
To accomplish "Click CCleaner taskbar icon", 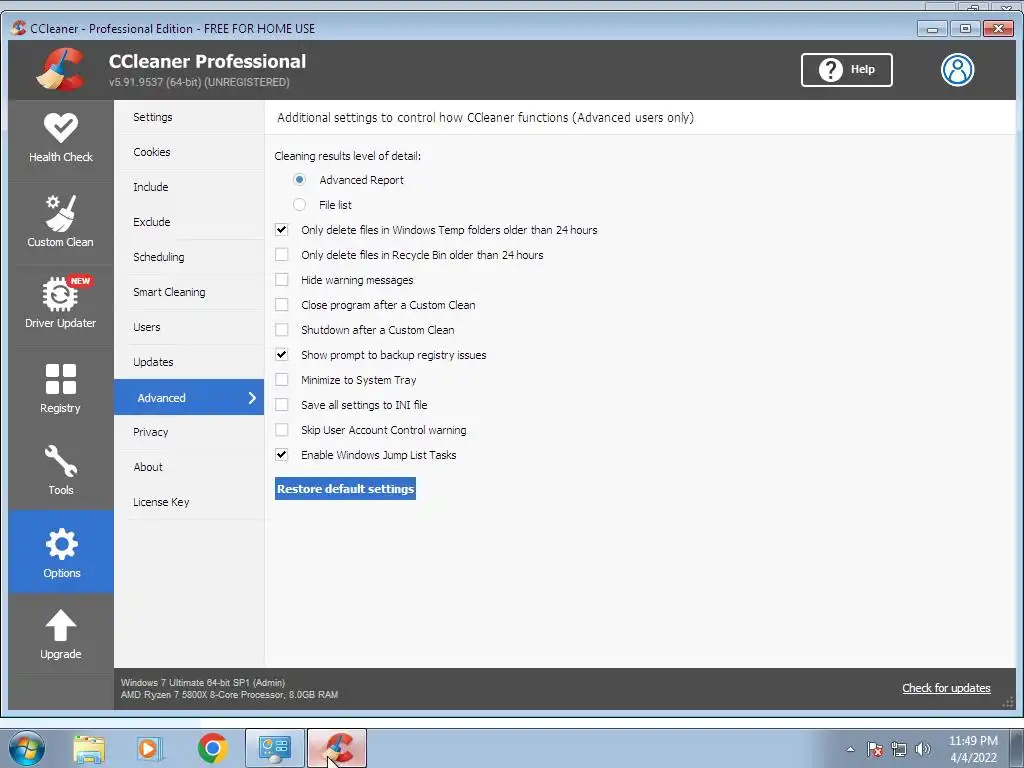I will [x=336, y=748].
